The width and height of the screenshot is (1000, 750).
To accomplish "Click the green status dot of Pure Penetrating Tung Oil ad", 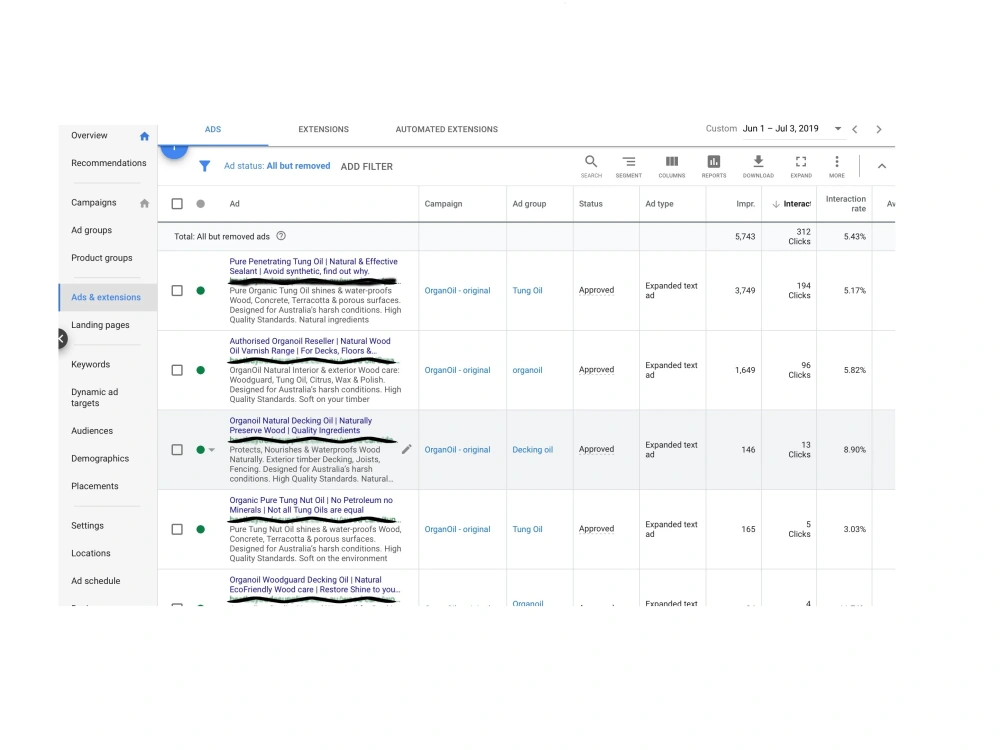I will pos(200,291).
